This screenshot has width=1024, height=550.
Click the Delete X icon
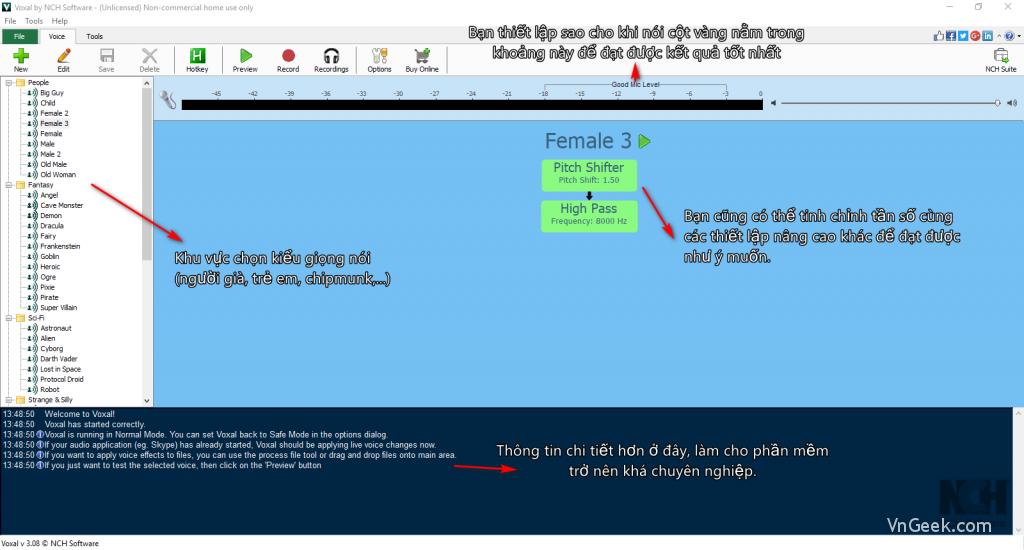(150, 59)
